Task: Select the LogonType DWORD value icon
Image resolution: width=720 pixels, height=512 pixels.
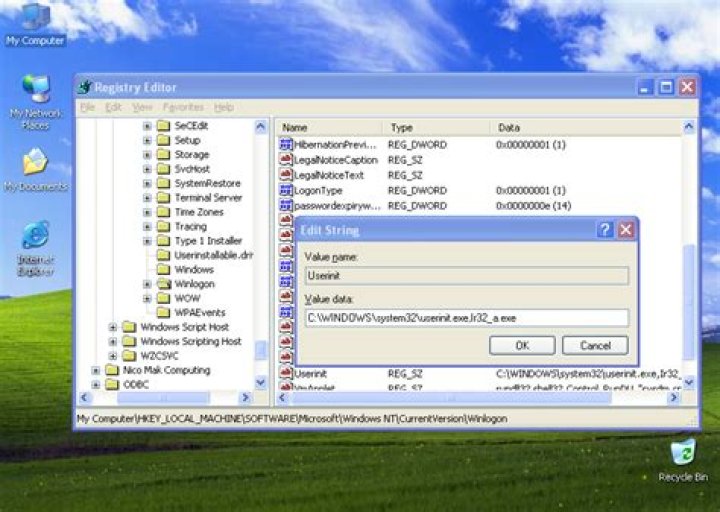Action: click(285, 190)
